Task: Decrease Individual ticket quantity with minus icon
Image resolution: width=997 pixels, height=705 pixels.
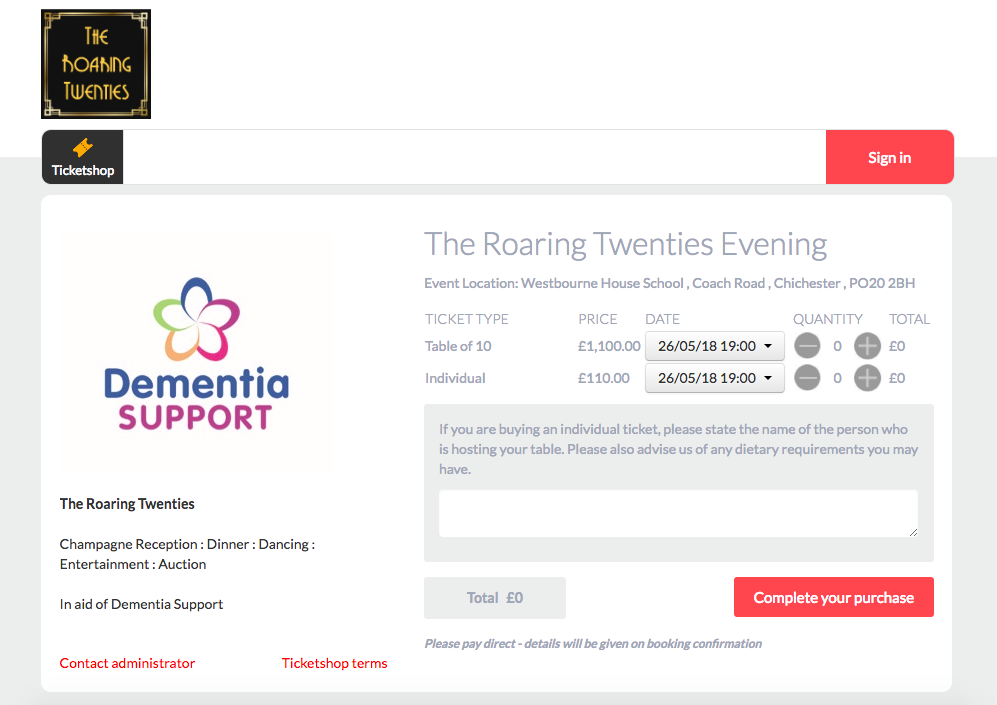Action: (x=808, y=378)
